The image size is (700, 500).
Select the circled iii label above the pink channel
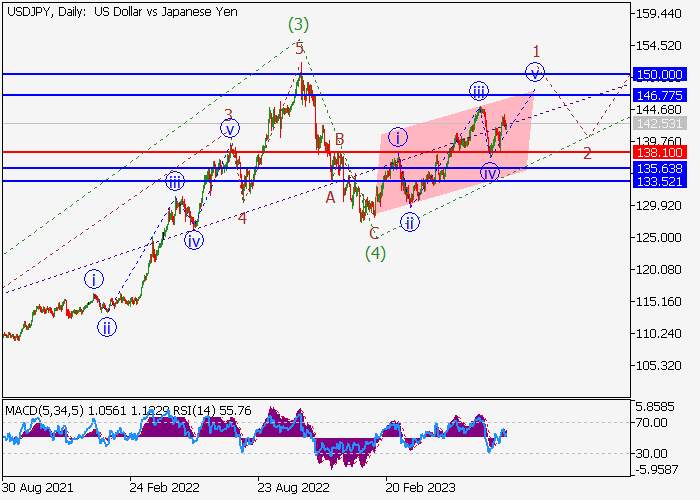coord(479,91)
